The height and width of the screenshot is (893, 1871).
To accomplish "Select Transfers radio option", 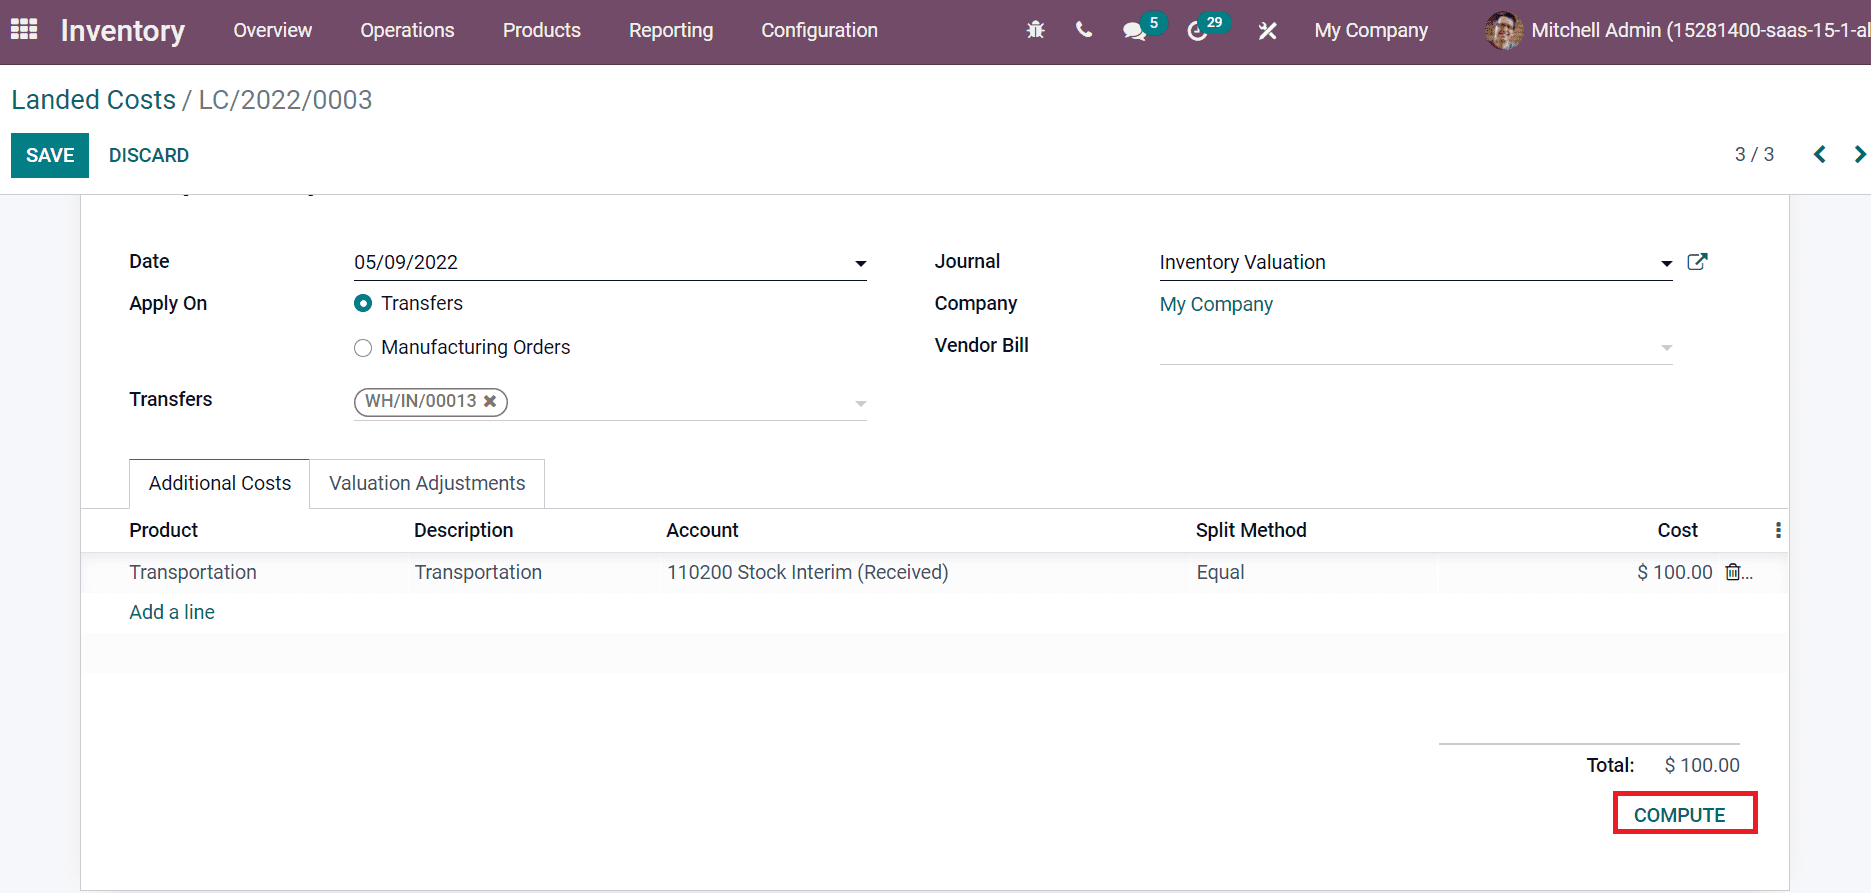I will [363, 303].
